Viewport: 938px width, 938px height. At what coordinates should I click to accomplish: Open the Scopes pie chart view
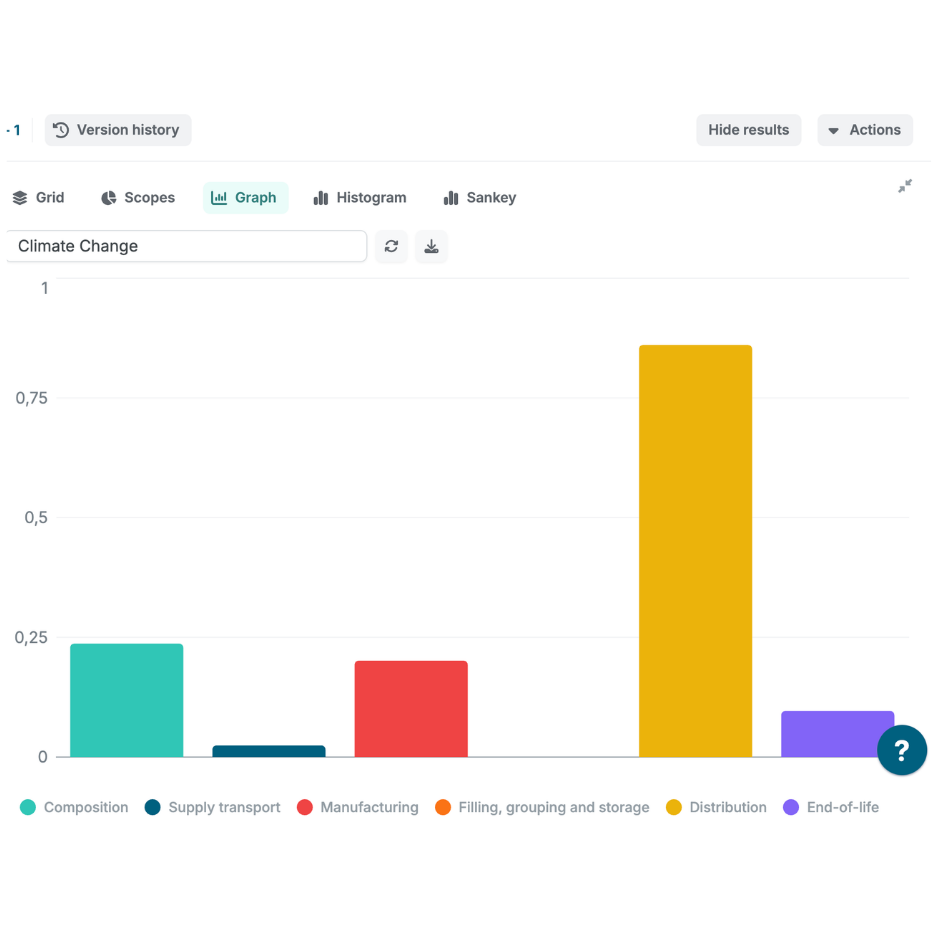click(x=107, y=197)
